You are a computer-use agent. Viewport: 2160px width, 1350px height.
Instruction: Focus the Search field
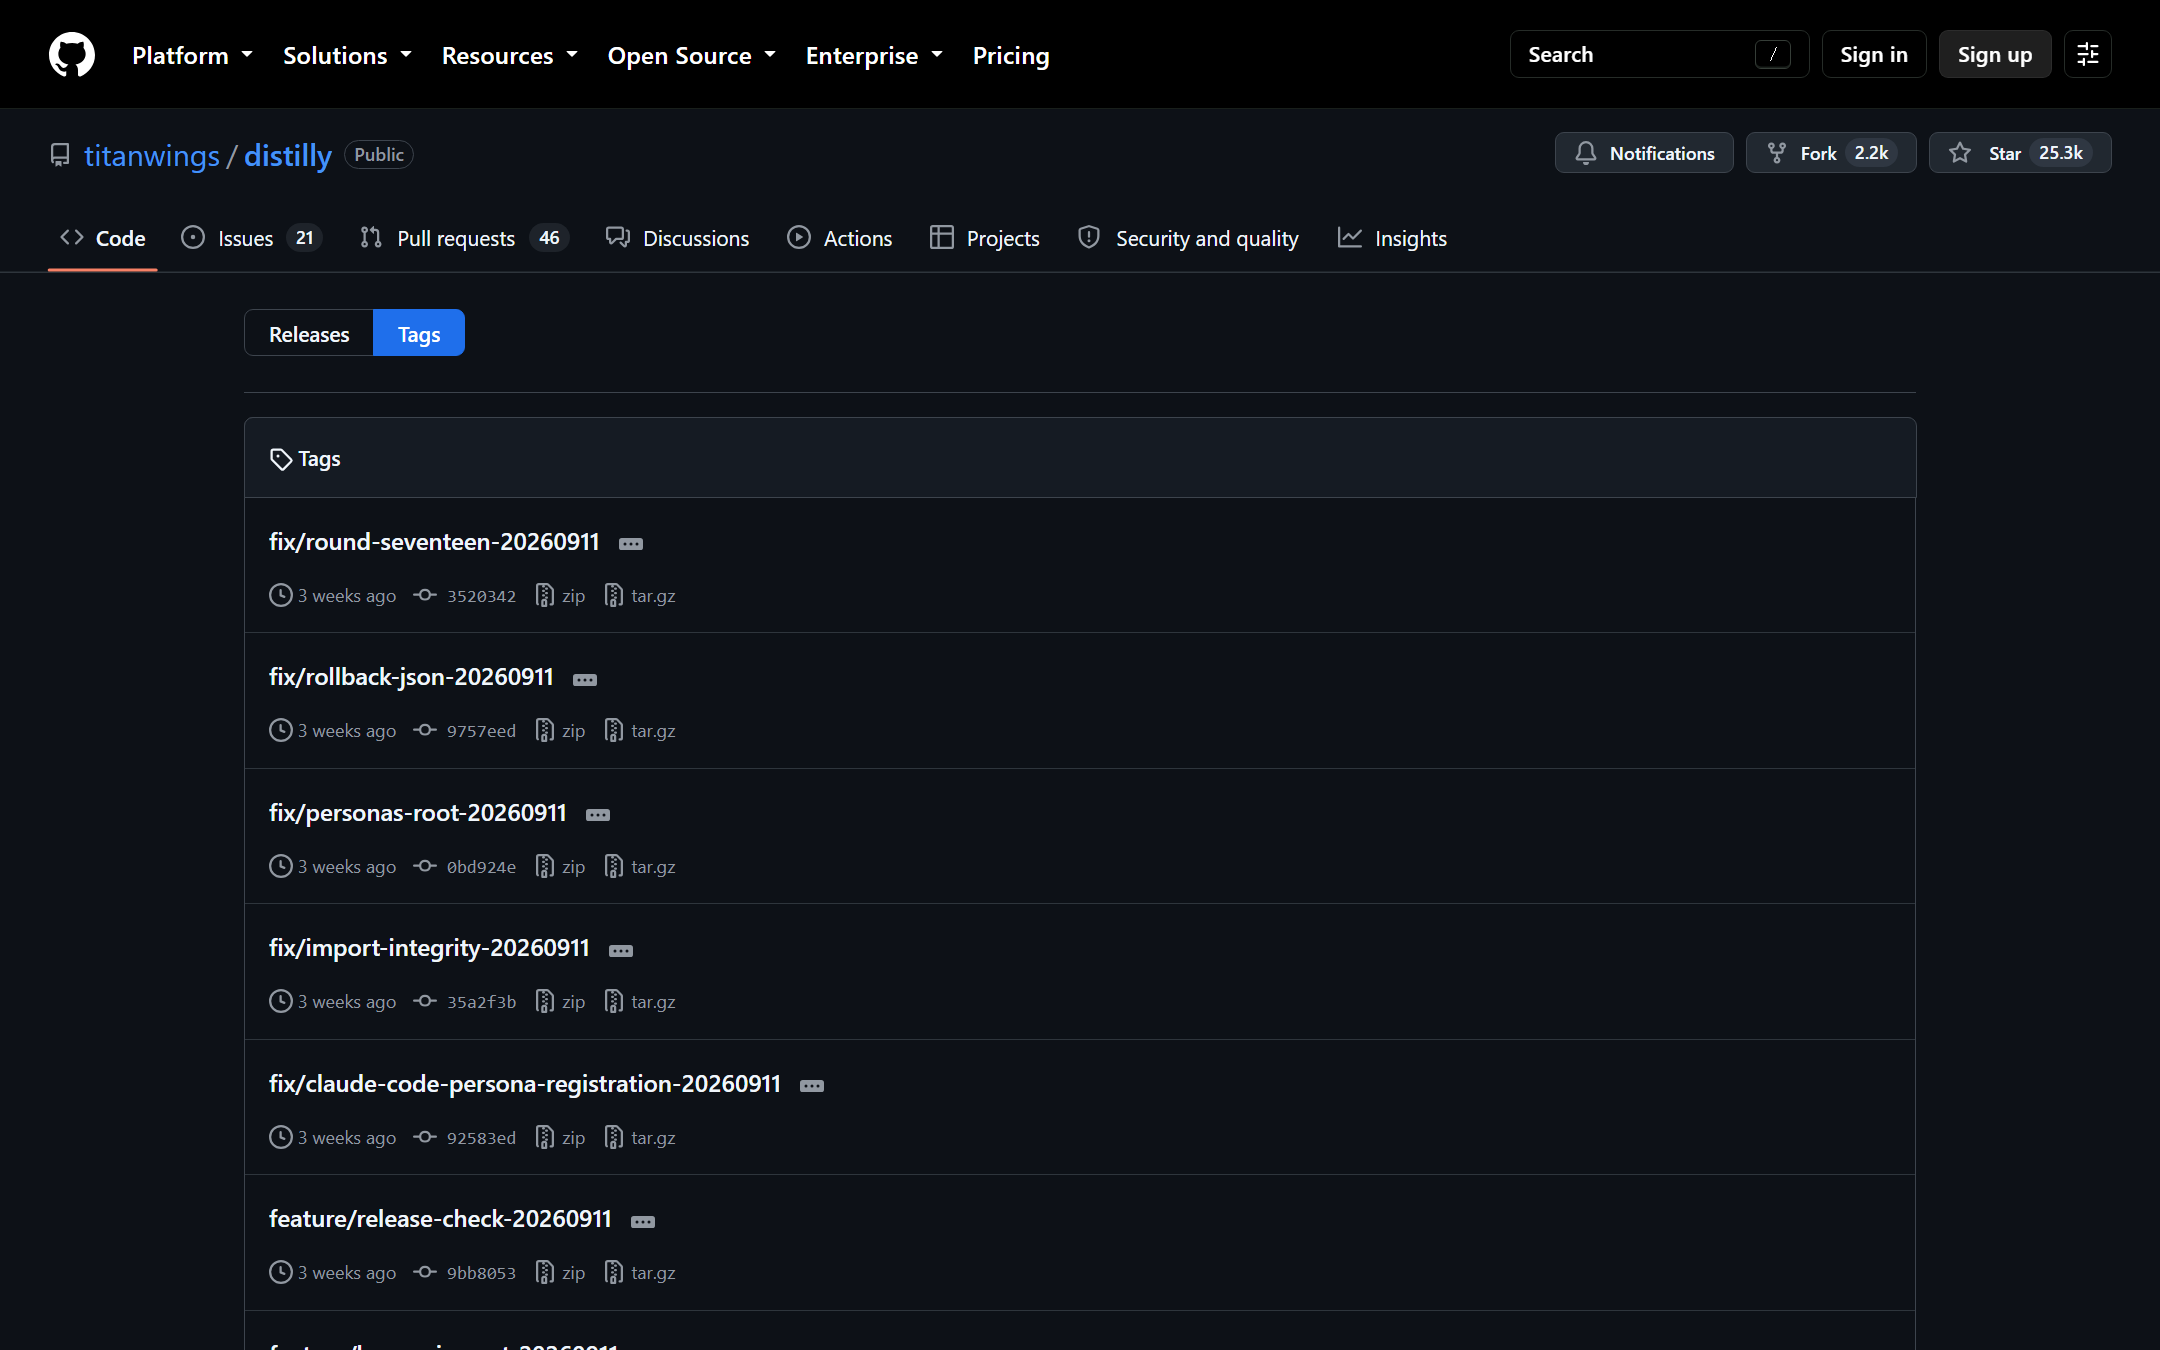coord(1659,54)
